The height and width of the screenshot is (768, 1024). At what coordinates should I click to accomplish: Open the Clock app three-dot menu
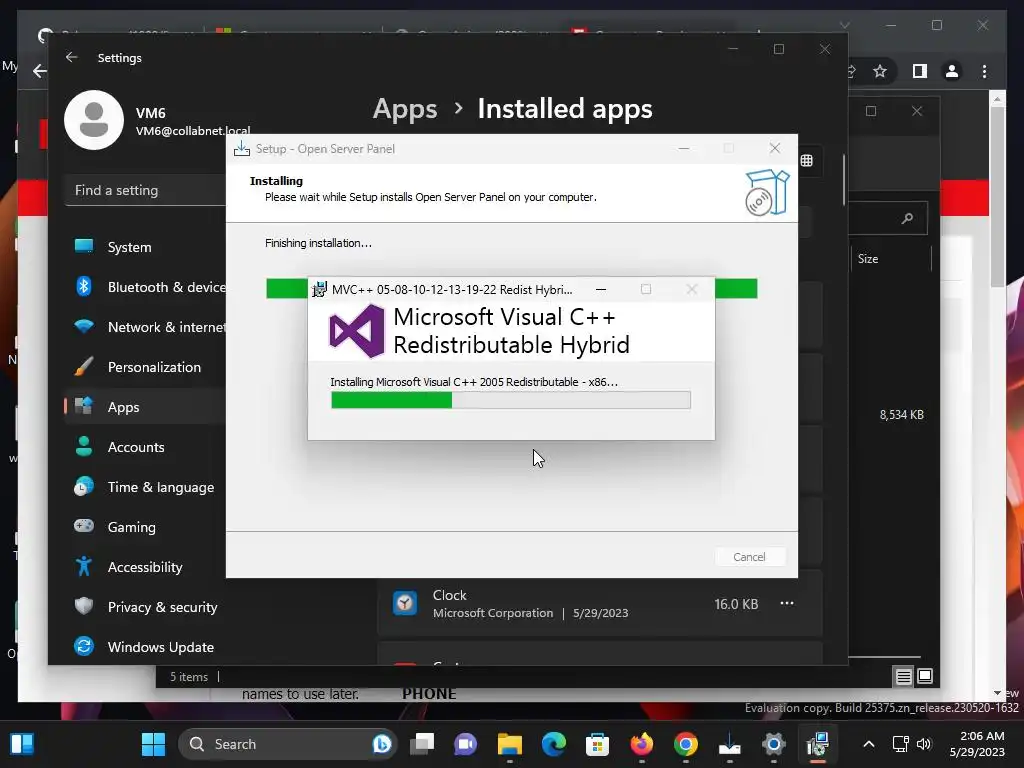coord(787,603)
